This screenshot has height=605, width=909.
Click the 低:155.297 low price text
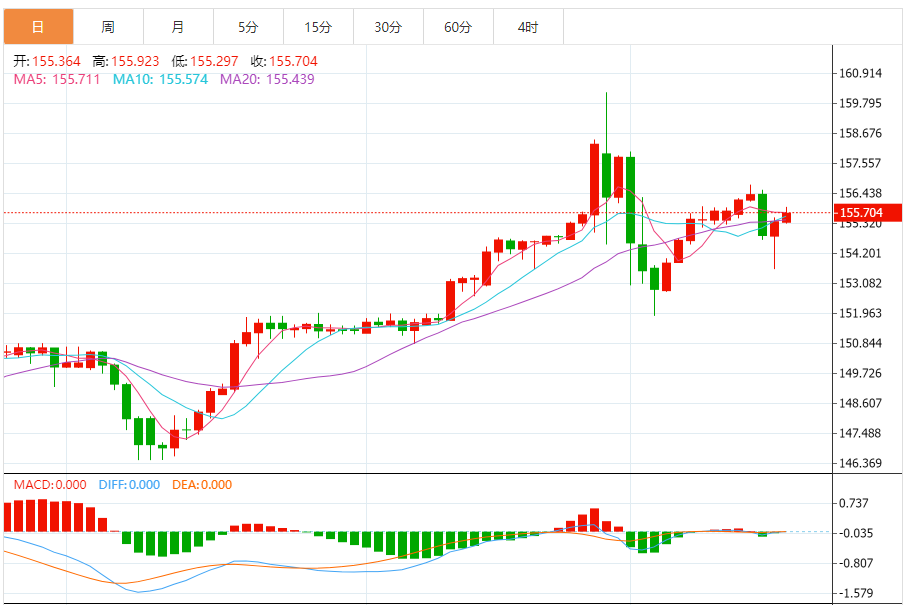coord(205,61)
